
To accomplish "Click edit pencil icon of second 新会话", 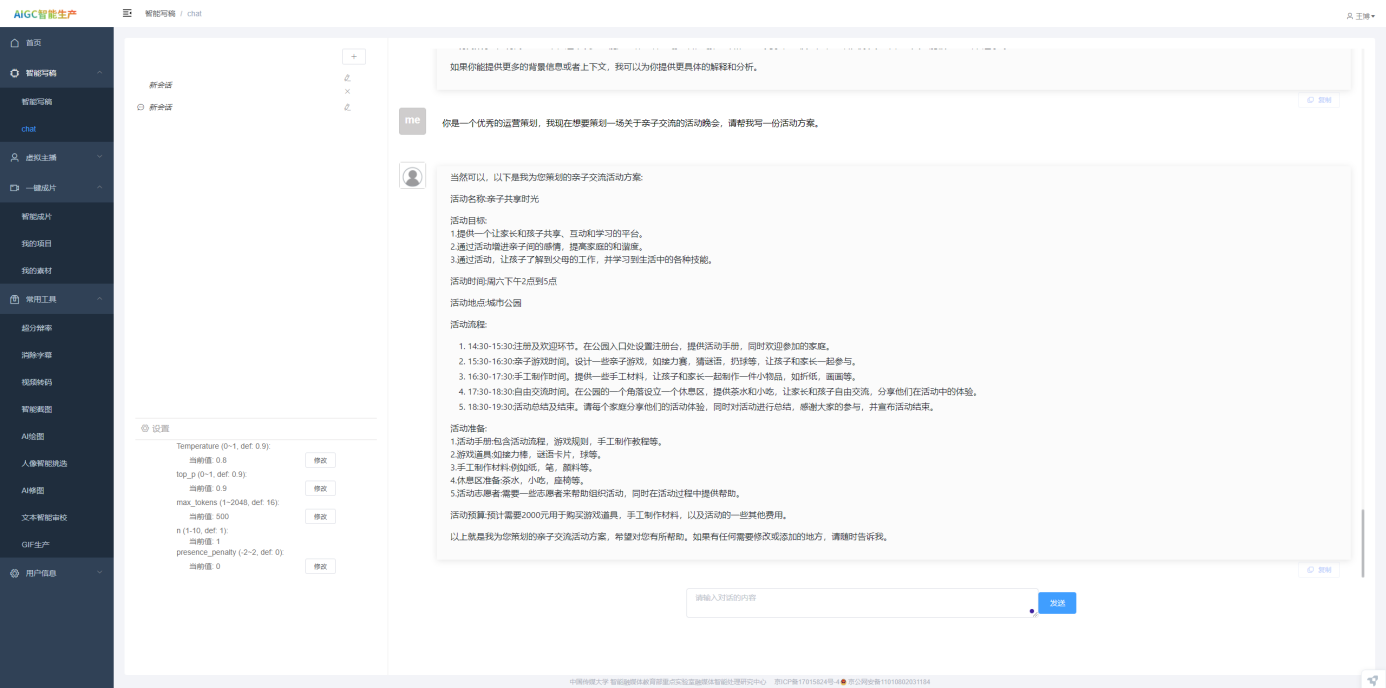I will click(347, 107).
